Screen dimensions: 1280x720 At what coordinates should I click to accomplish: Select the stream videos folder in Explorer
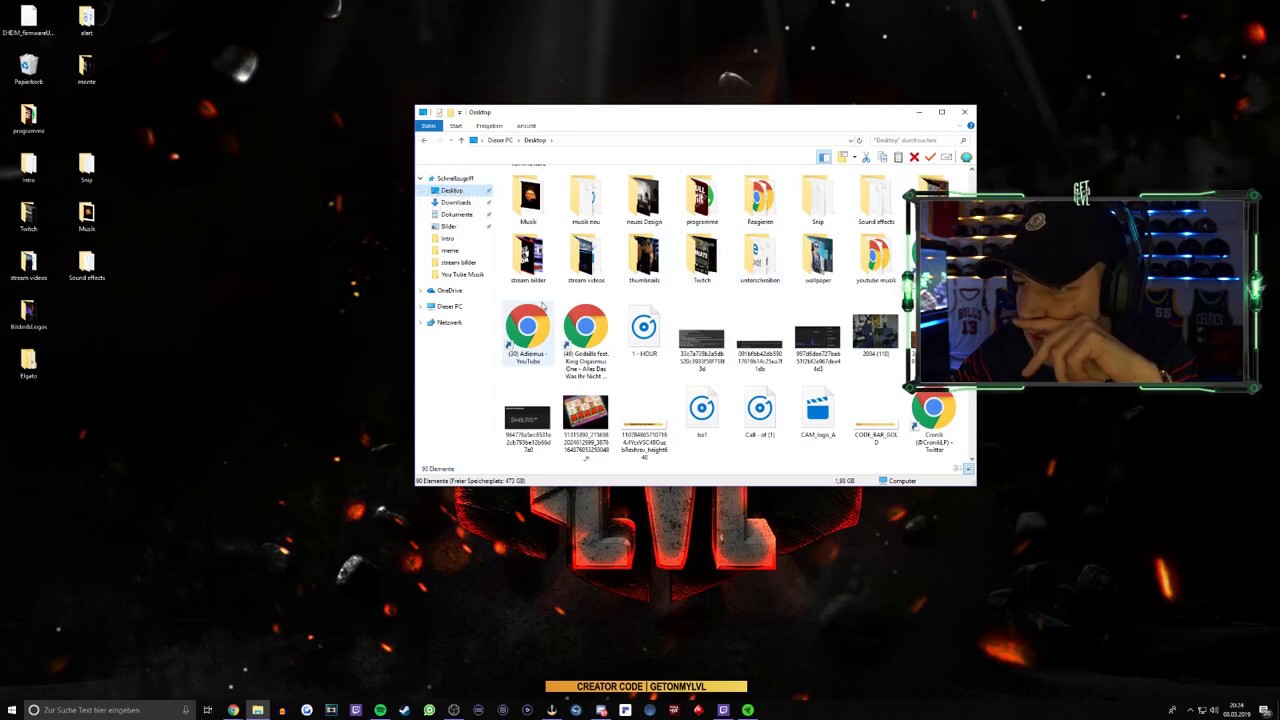(x=586, y=258)
